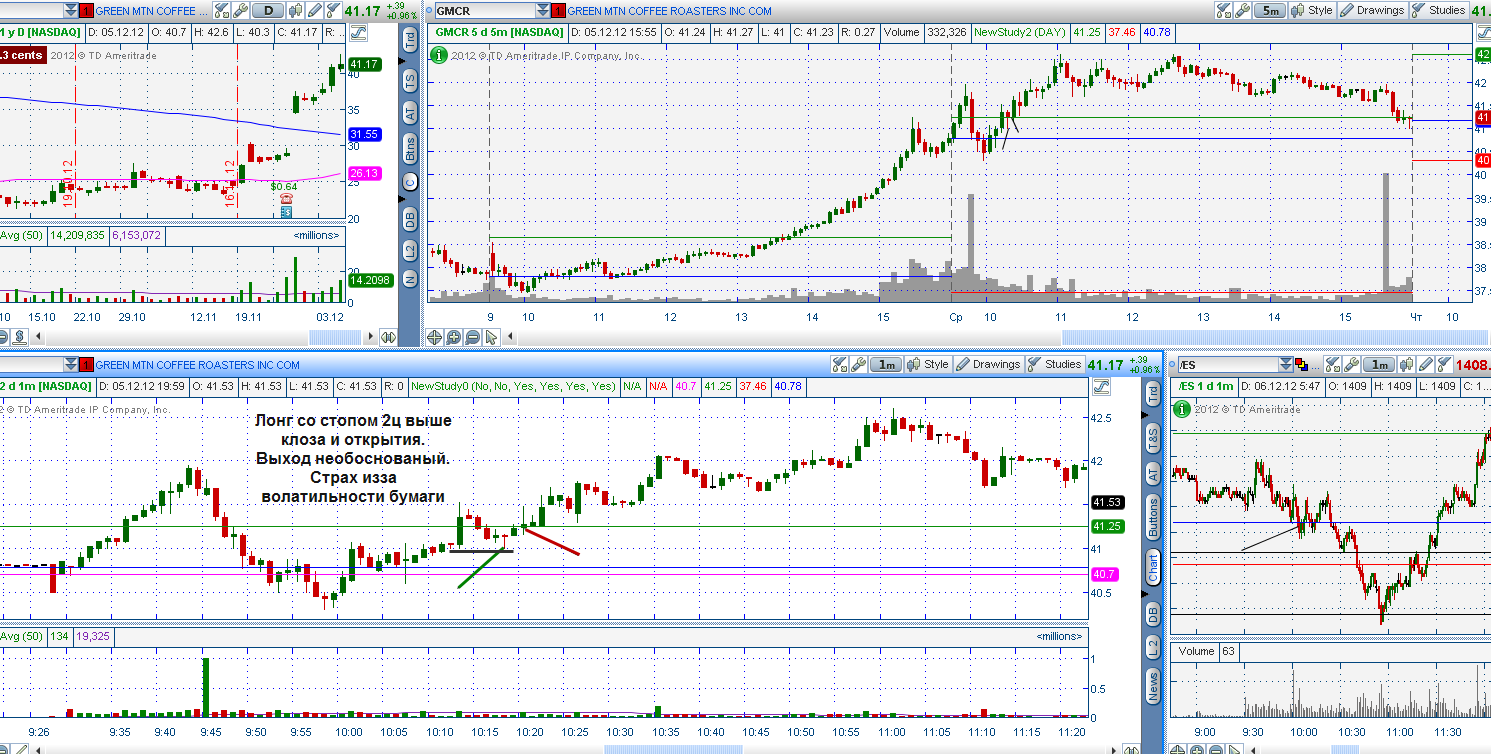Click the GMCR symbol input on 5m chart
This screenshot has width=1491, height=754.
pos(483,11)
